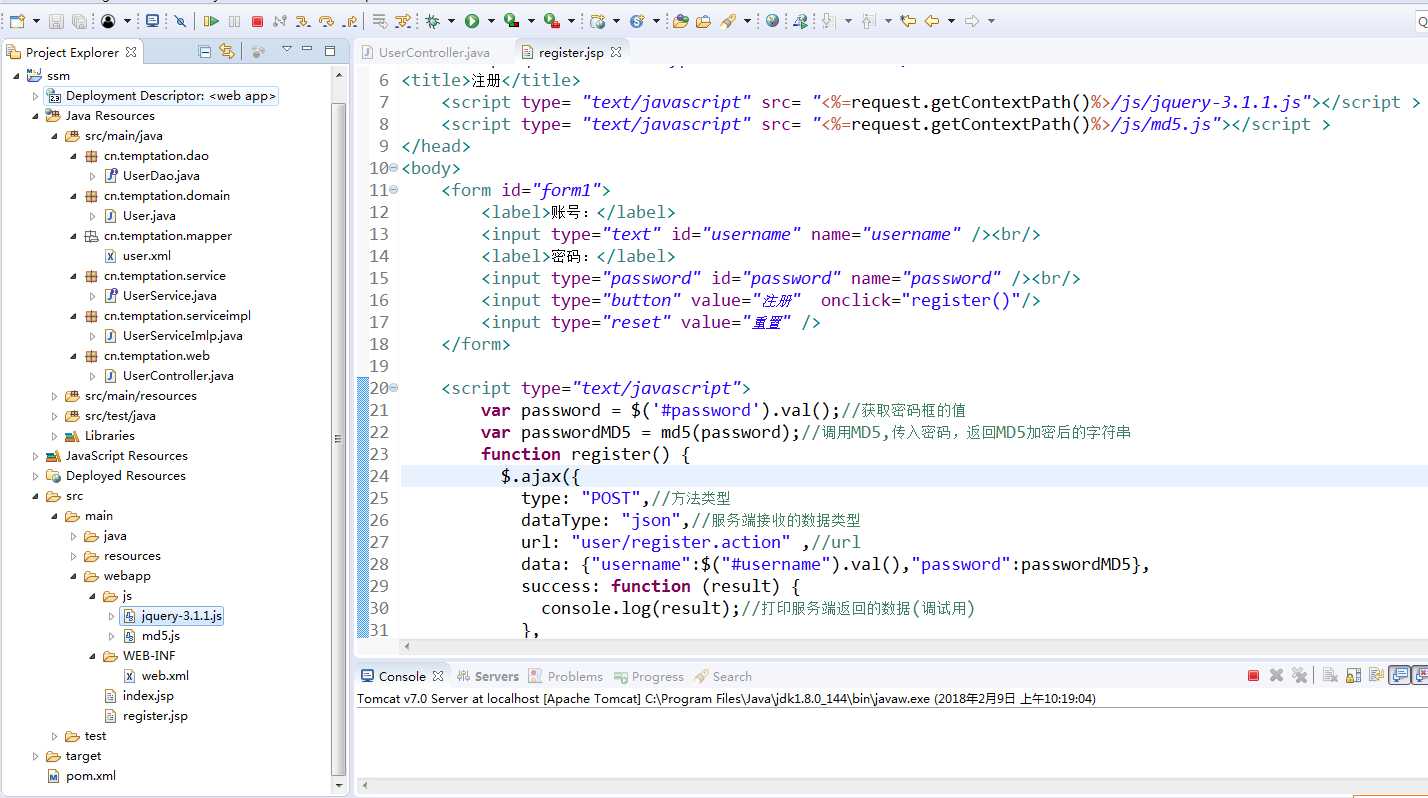Image resolution: width=1428 pixels, height=798 pixels.
Task: Click the Step Into icon
Action: click(x=303, y=21)
